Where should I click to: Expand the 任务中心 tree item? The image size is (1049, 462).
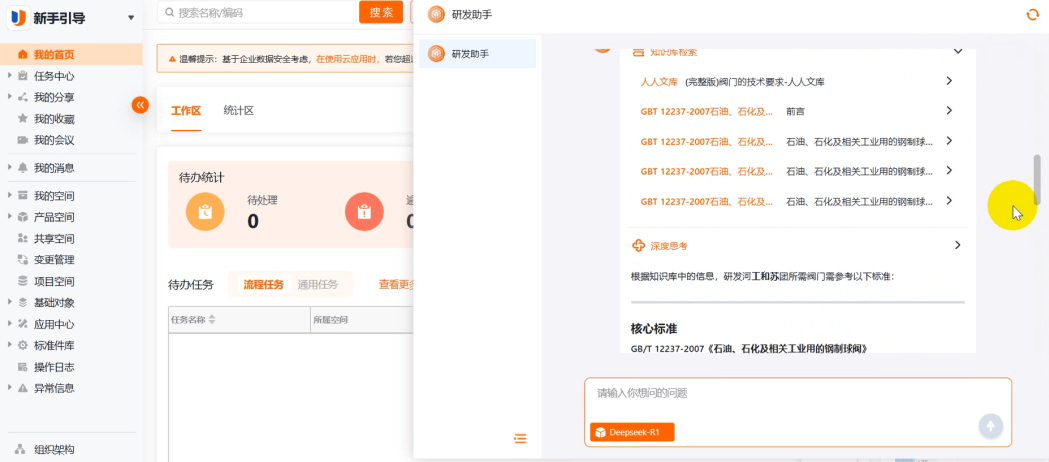(9, 76)
